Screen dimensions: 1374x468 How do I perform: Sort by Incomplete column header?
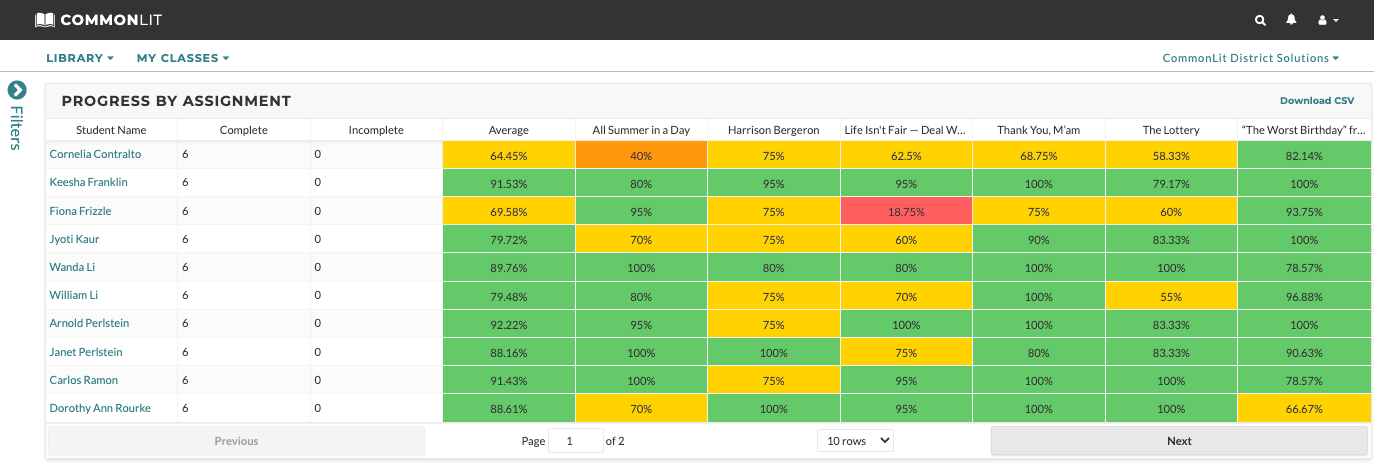coord(376,130)
